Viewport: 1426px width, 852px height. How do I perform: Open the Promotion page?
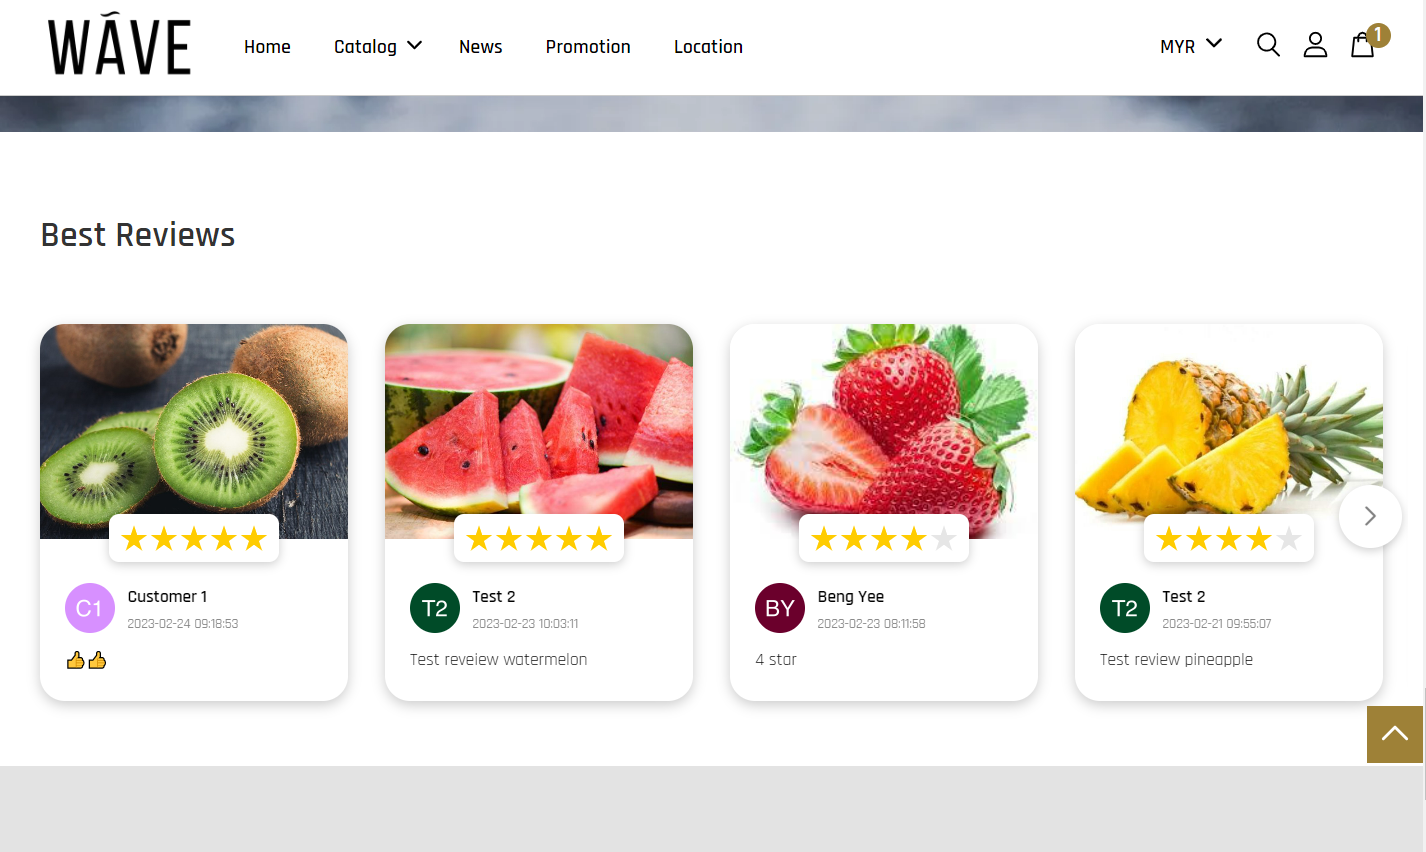[x=588, y=46]
